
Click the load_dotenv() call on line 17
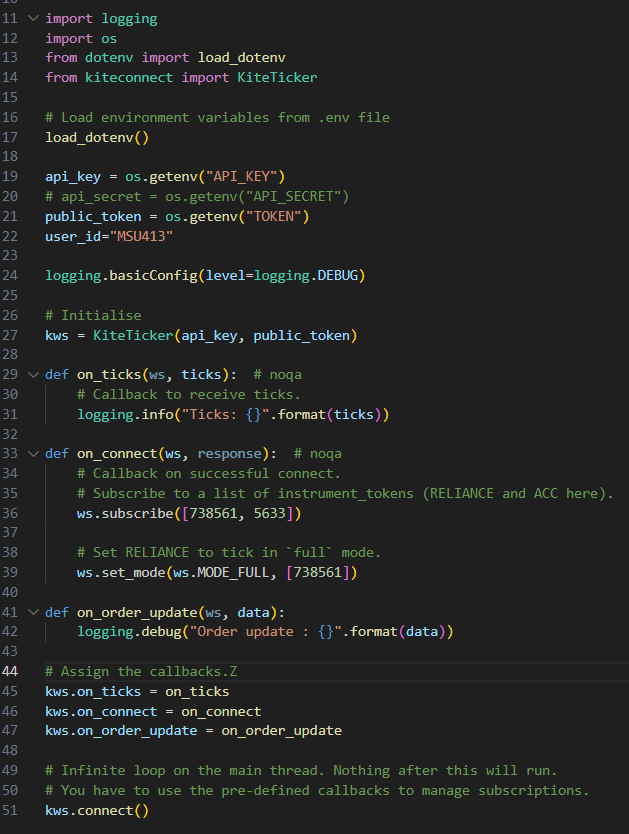point(96,137)
